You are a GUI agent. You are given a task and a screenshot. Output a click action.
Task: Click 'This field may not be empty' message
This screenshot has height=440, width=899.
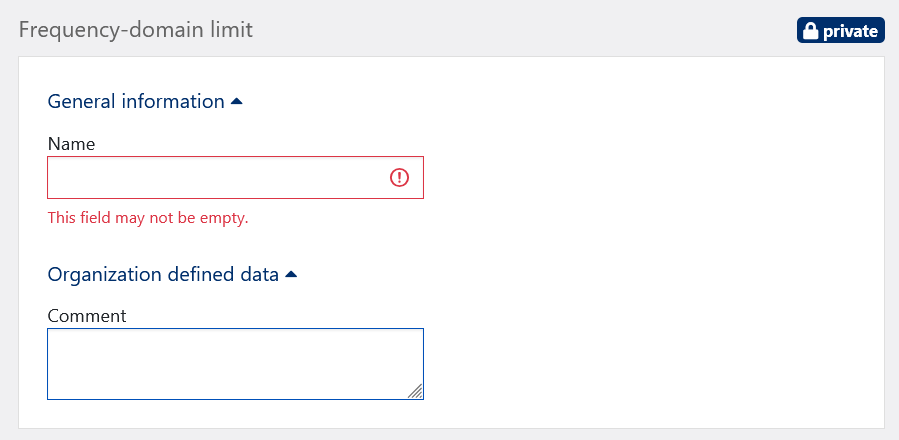coord(148,218)
